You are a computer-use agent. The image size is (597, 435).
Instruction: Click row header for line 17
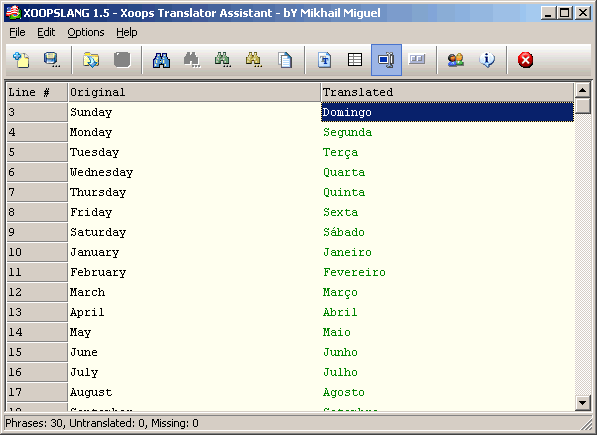click(x=37, y=392)
